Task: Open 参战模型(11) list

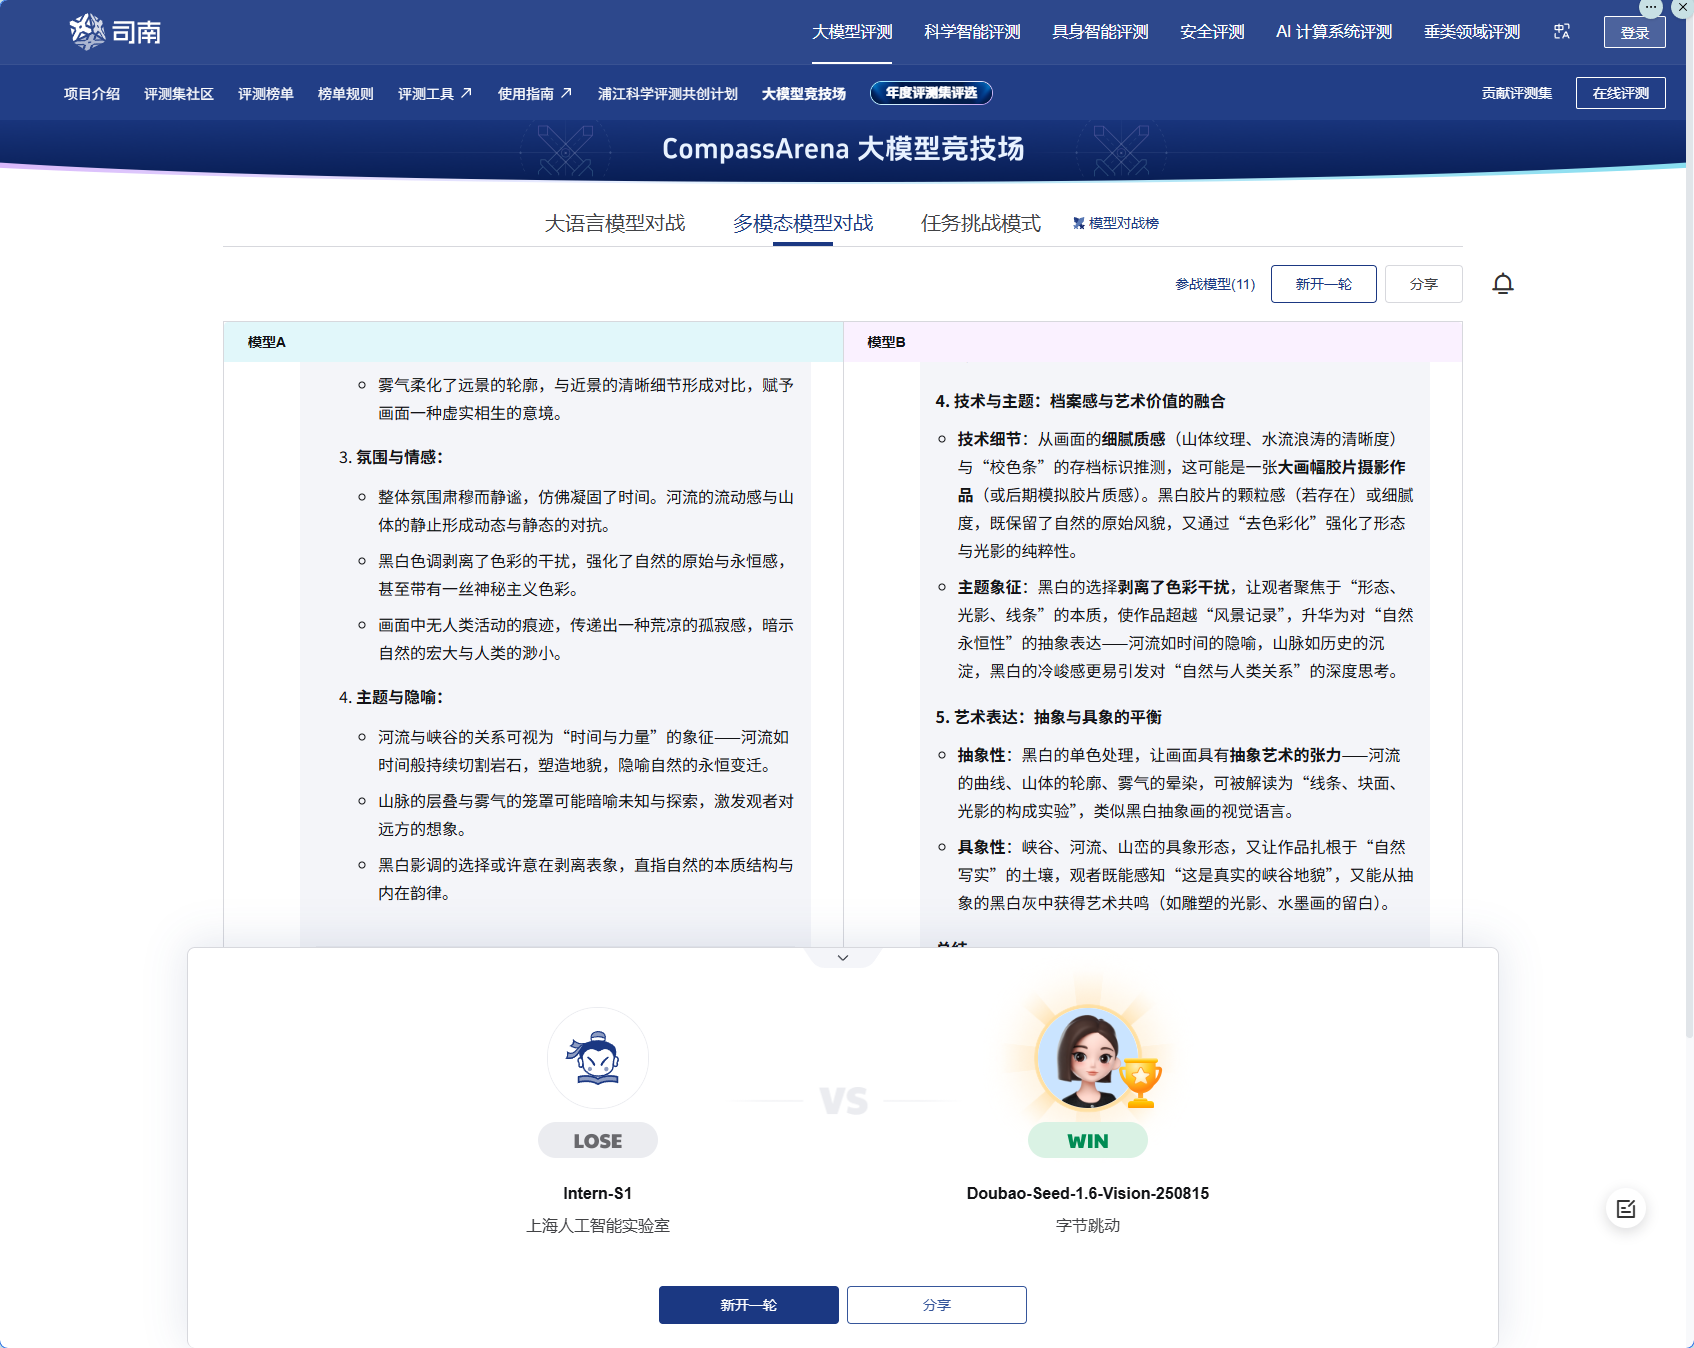Action: [1215, 284]
